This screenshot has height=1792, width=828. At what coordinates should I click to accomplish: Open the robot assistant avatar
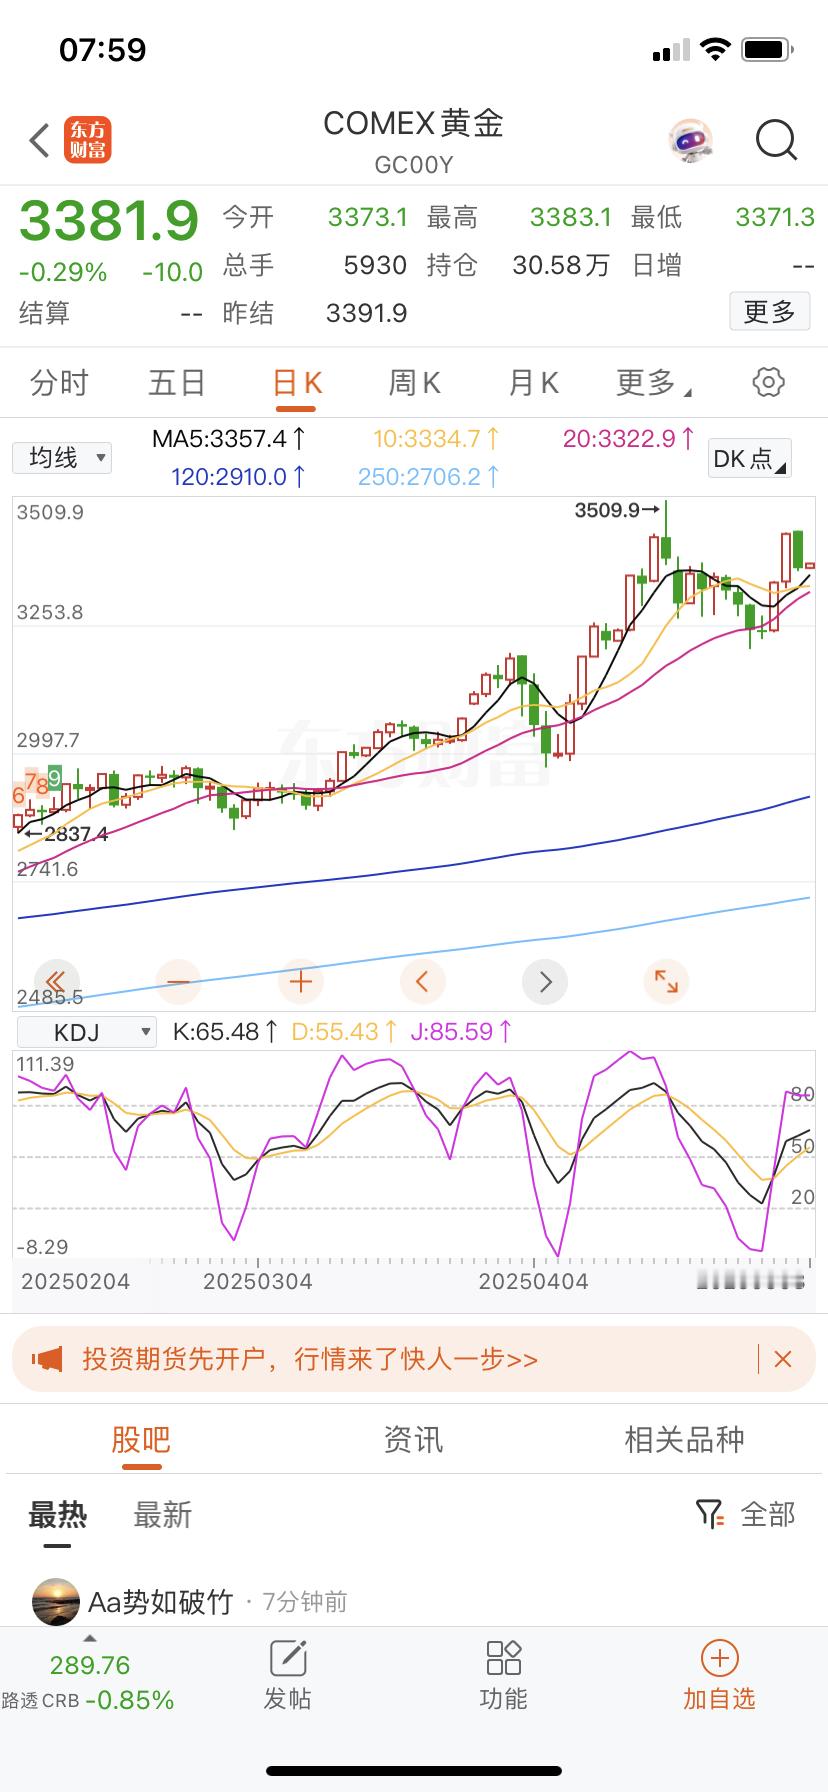pos(690,141)
